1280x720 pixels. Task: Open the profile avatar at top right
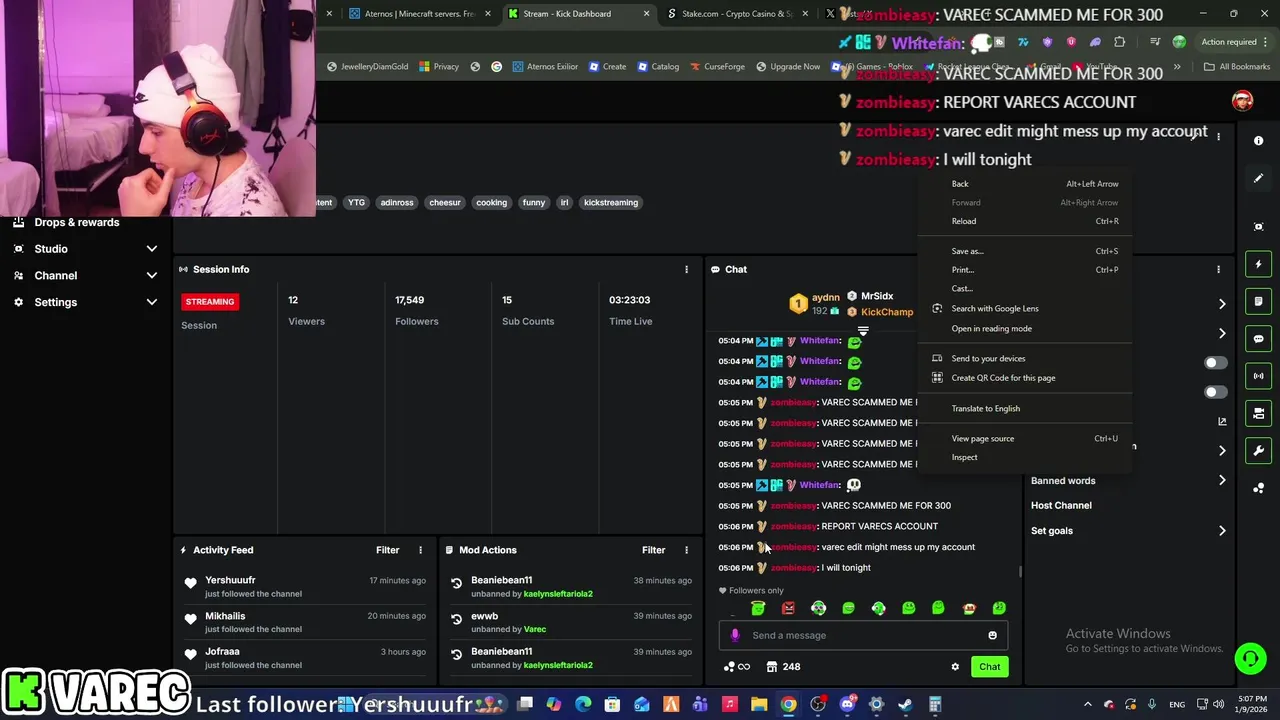pos(1242,101)
